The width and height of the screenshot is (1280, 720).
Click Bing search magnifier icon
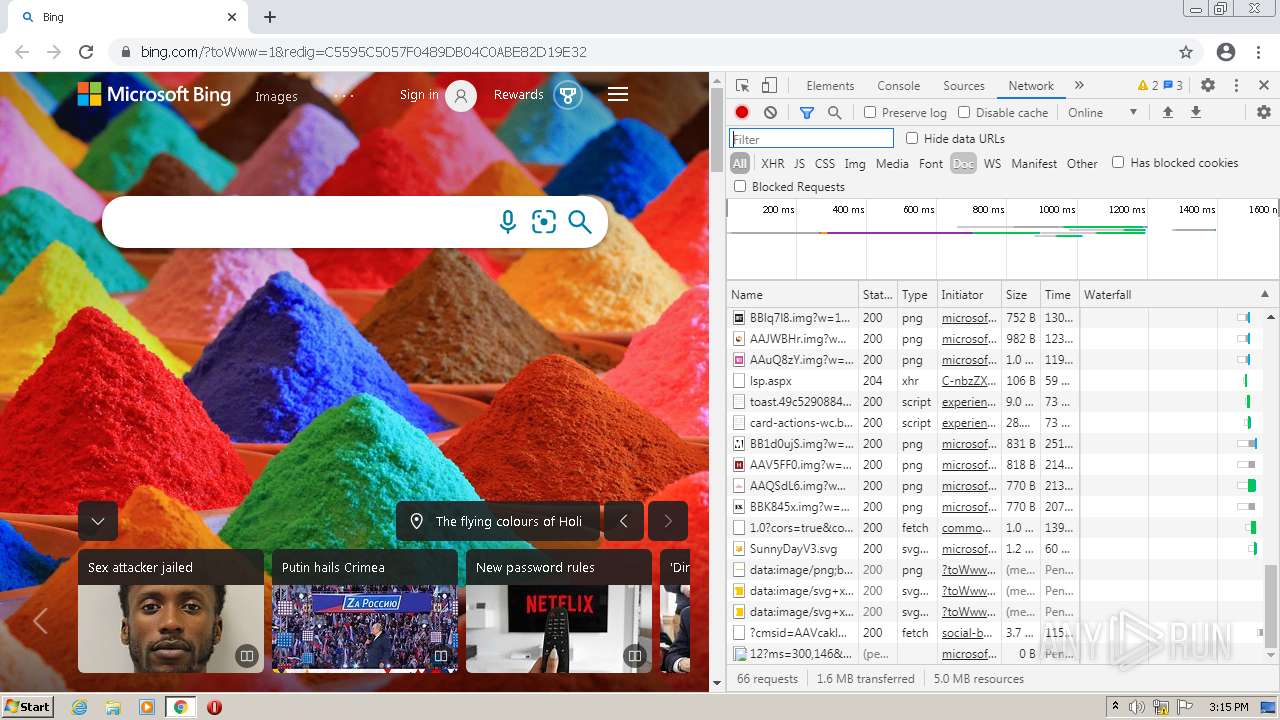(x=580, y=222)
